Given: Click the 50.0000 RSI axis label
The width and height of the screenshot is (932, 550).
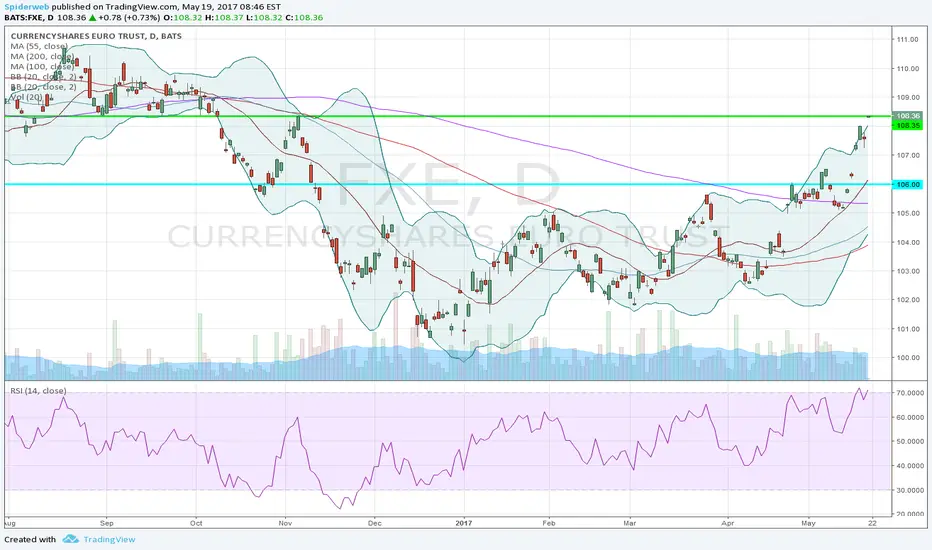Looking at the screenshot, I should click(910, 442).
